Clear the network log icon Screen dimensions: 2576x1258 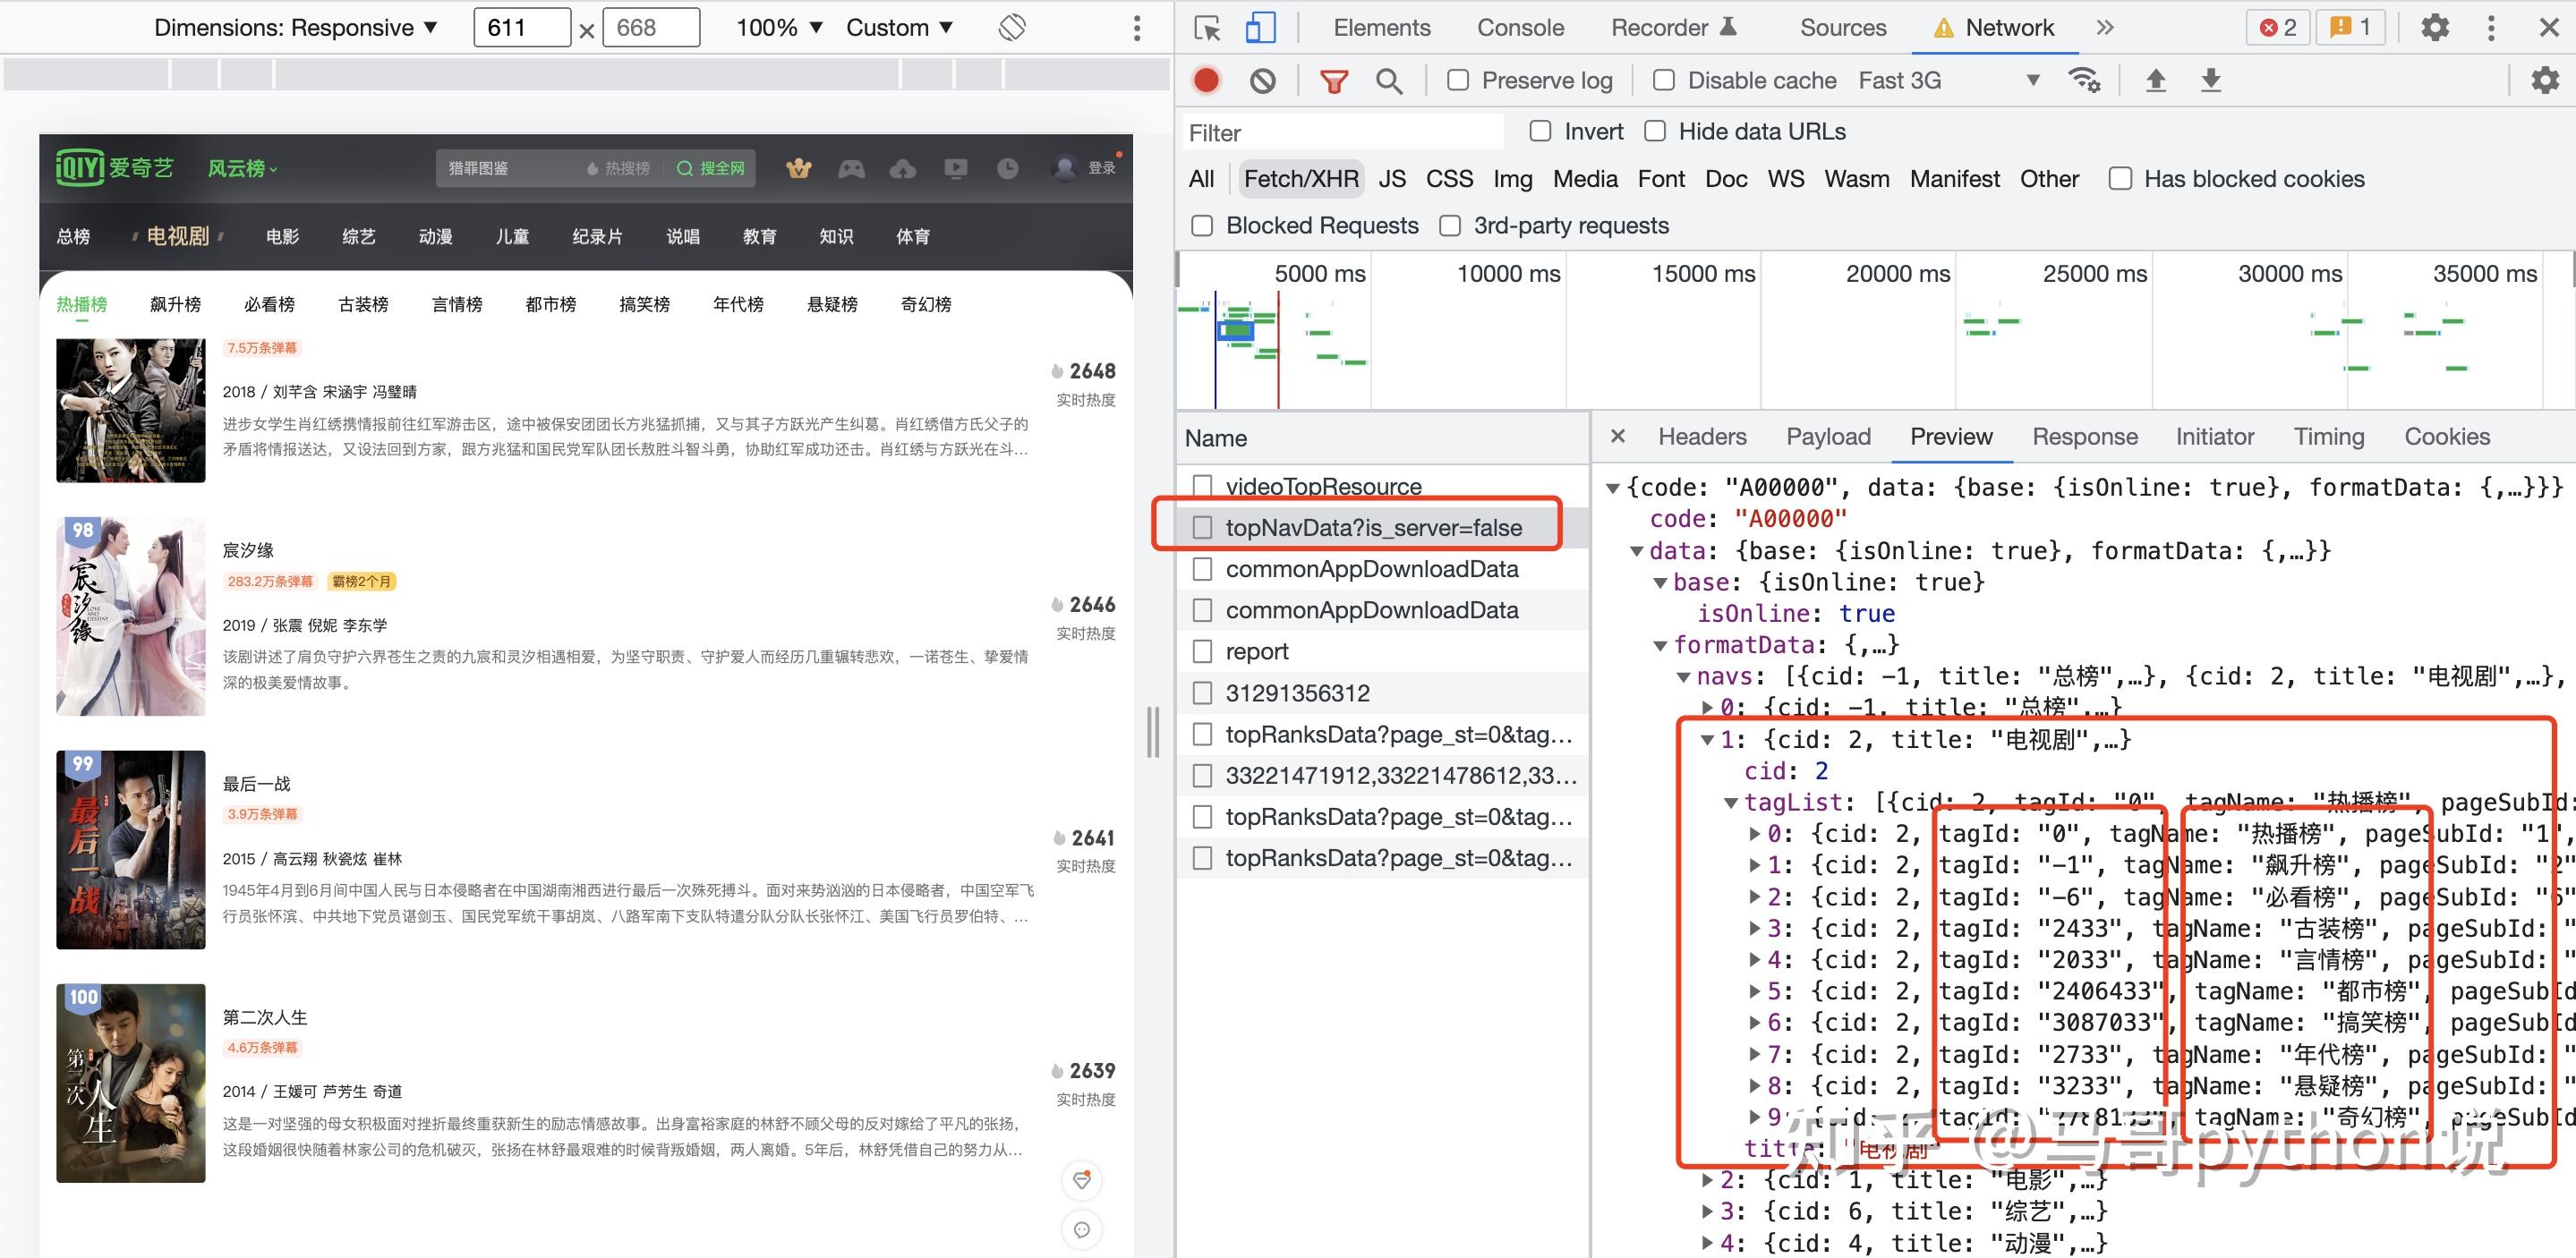[1263, 80]
